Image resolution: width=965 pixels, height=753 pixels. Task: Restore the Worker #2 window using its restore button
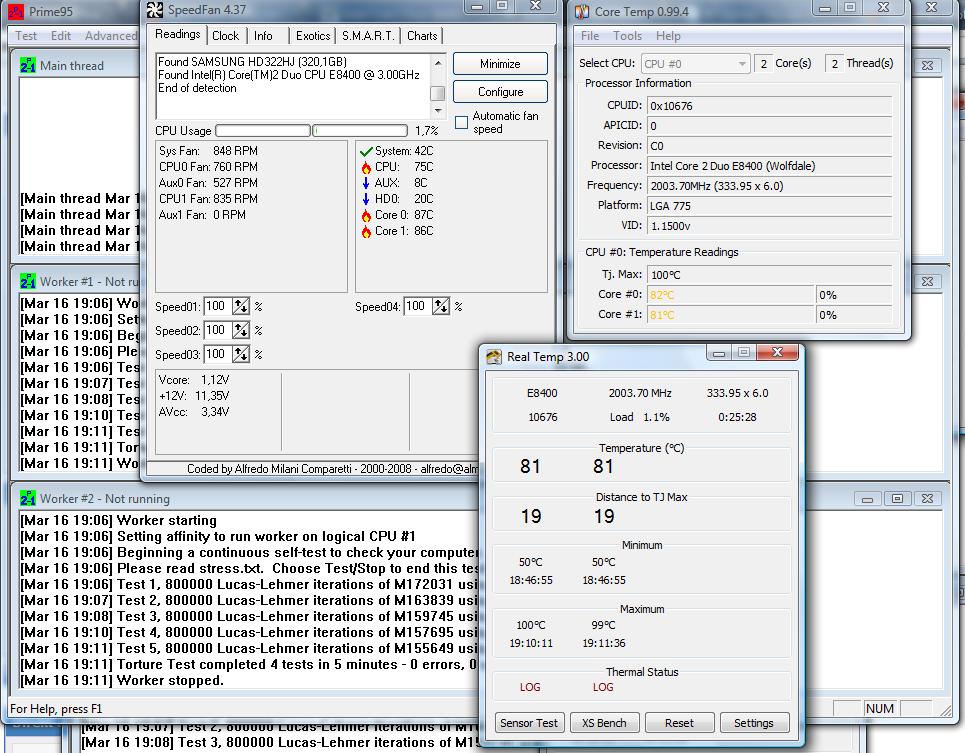click(897, 499)
